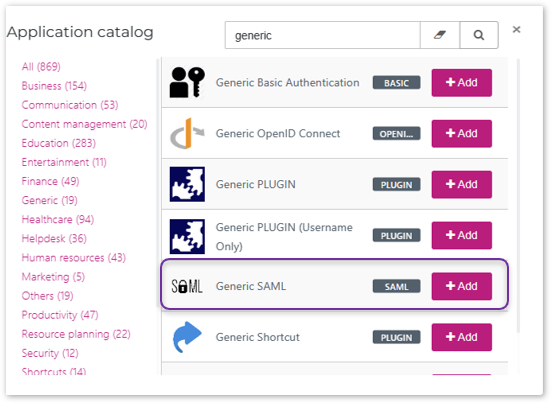Screen dimensions: 552x403
Task: Select the Generic (19) category
Action: coord(49,200)
